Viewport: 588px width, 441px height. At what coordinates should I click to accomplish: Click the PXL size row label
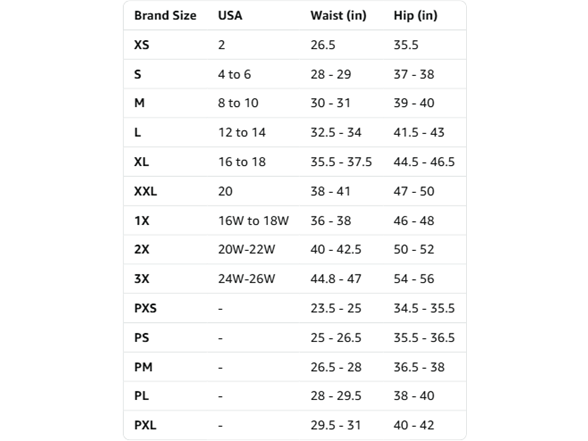146,425
